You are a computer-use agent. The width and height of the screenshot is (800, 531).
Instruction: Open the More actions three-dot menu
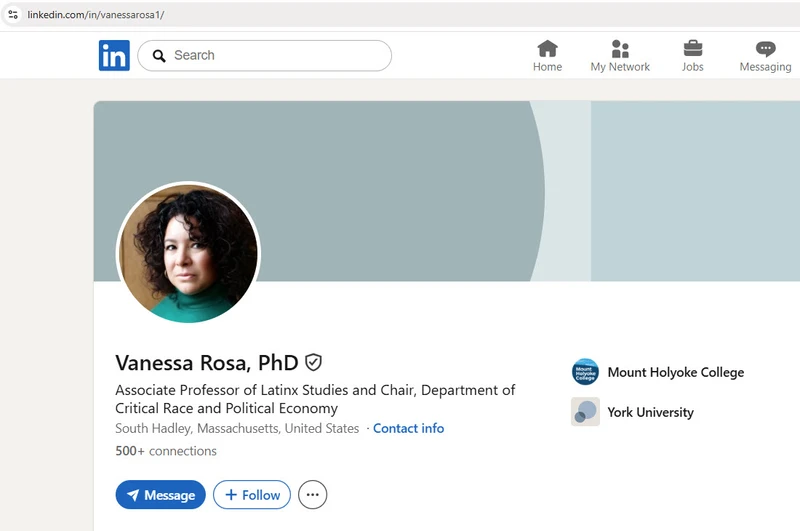[313, 495]
